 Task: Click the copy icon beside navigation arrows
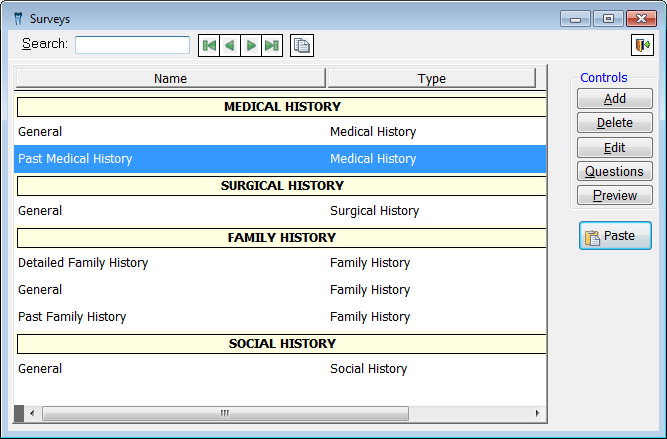(x=302, y=45)
